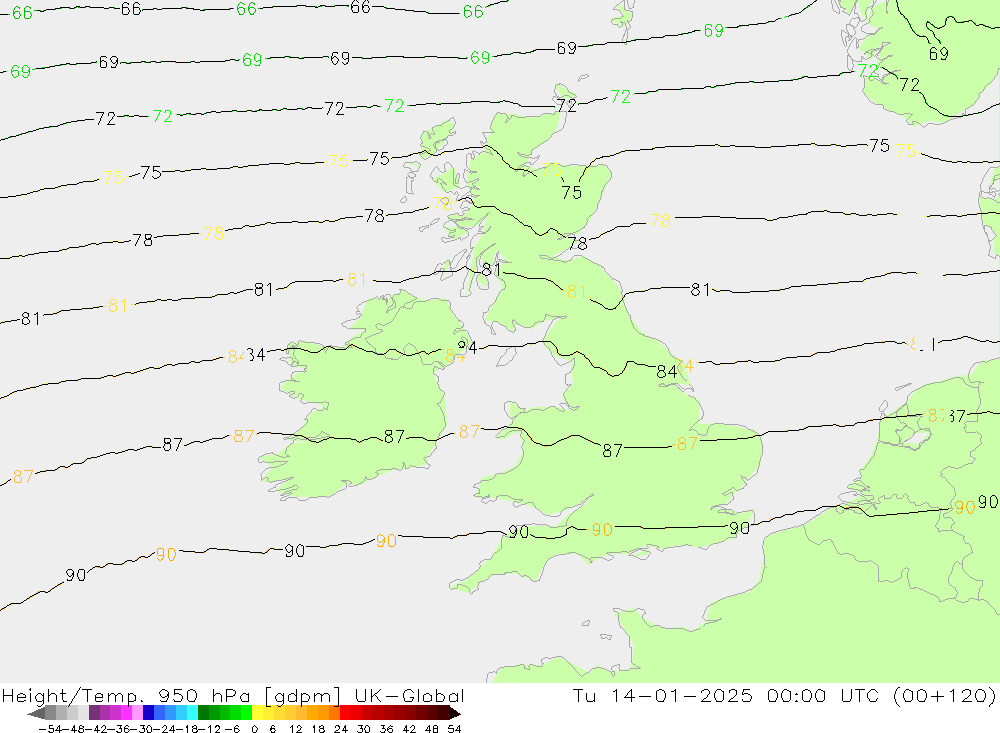Click the black 90 label over Cornwall
This screenshot has height=733, width=1000.
tap(518, 532)
